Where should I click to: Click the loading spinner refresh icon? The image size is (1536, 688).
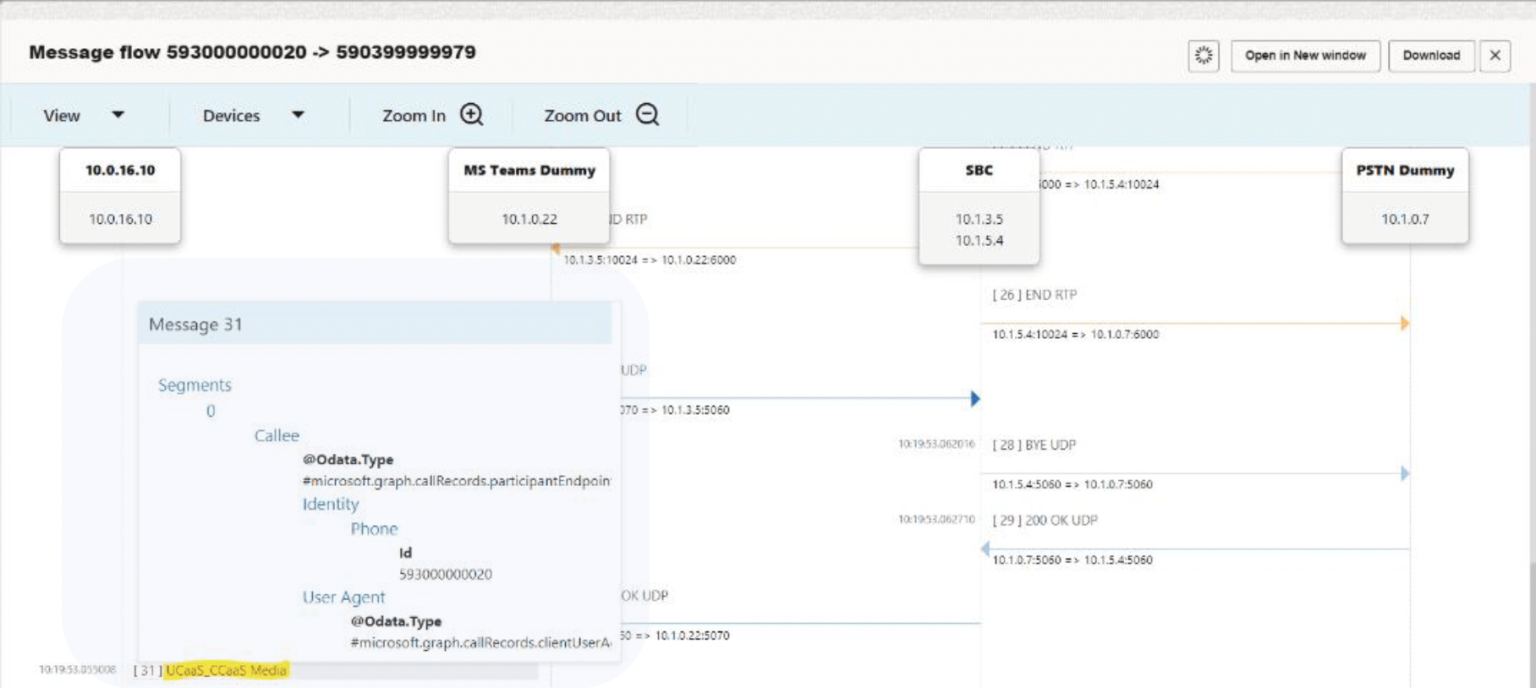coord(1203,56)
